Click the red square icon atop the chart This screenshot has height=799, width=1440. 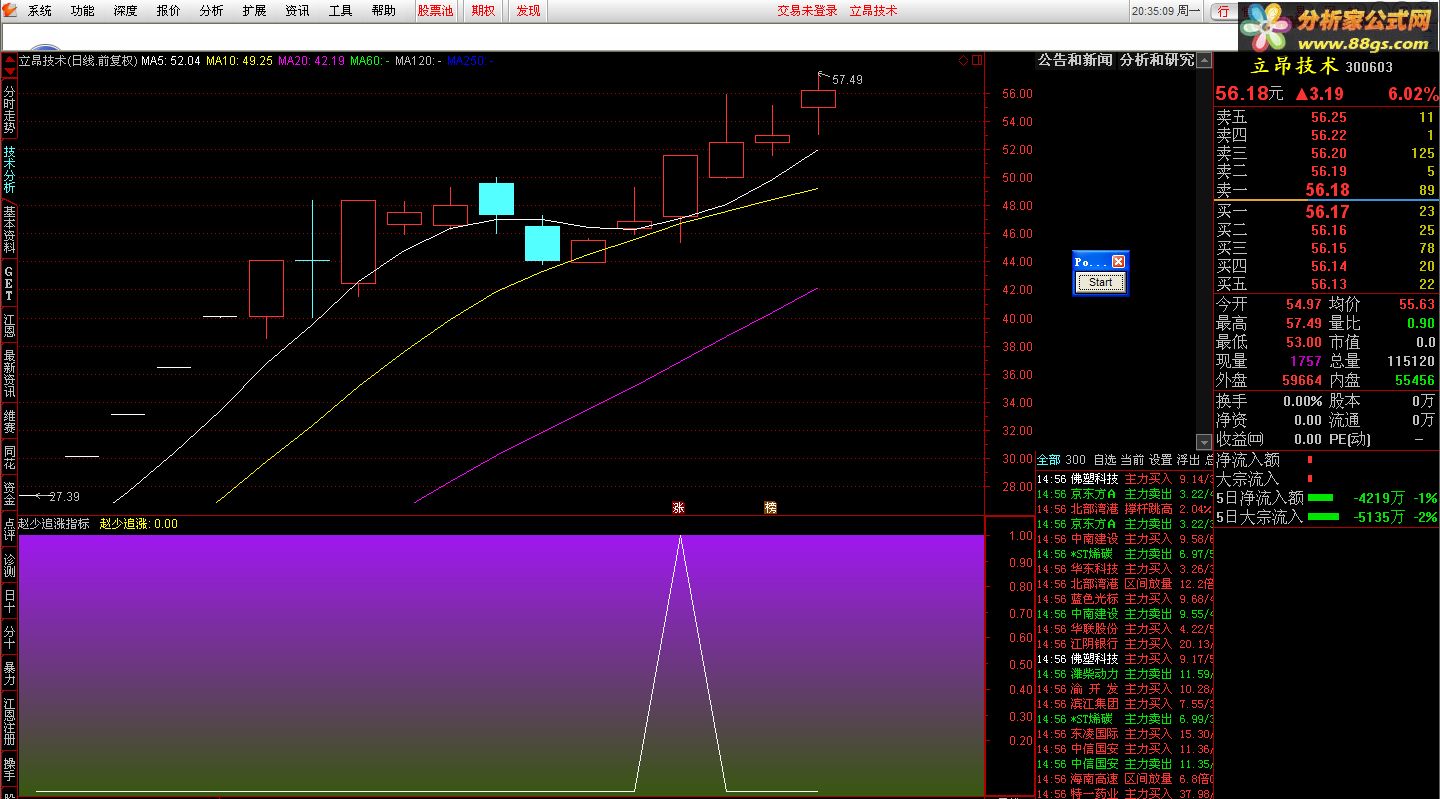click(976, 60)
